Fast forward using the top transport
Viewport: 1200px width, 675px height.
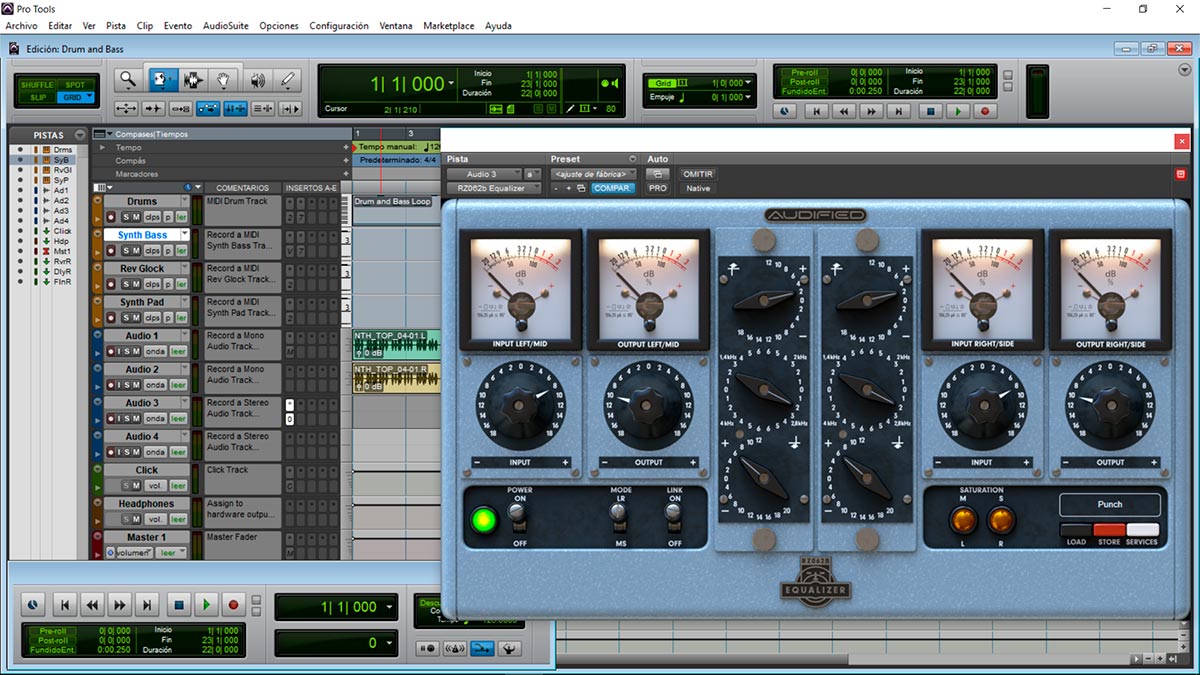[x=872, y=112]
